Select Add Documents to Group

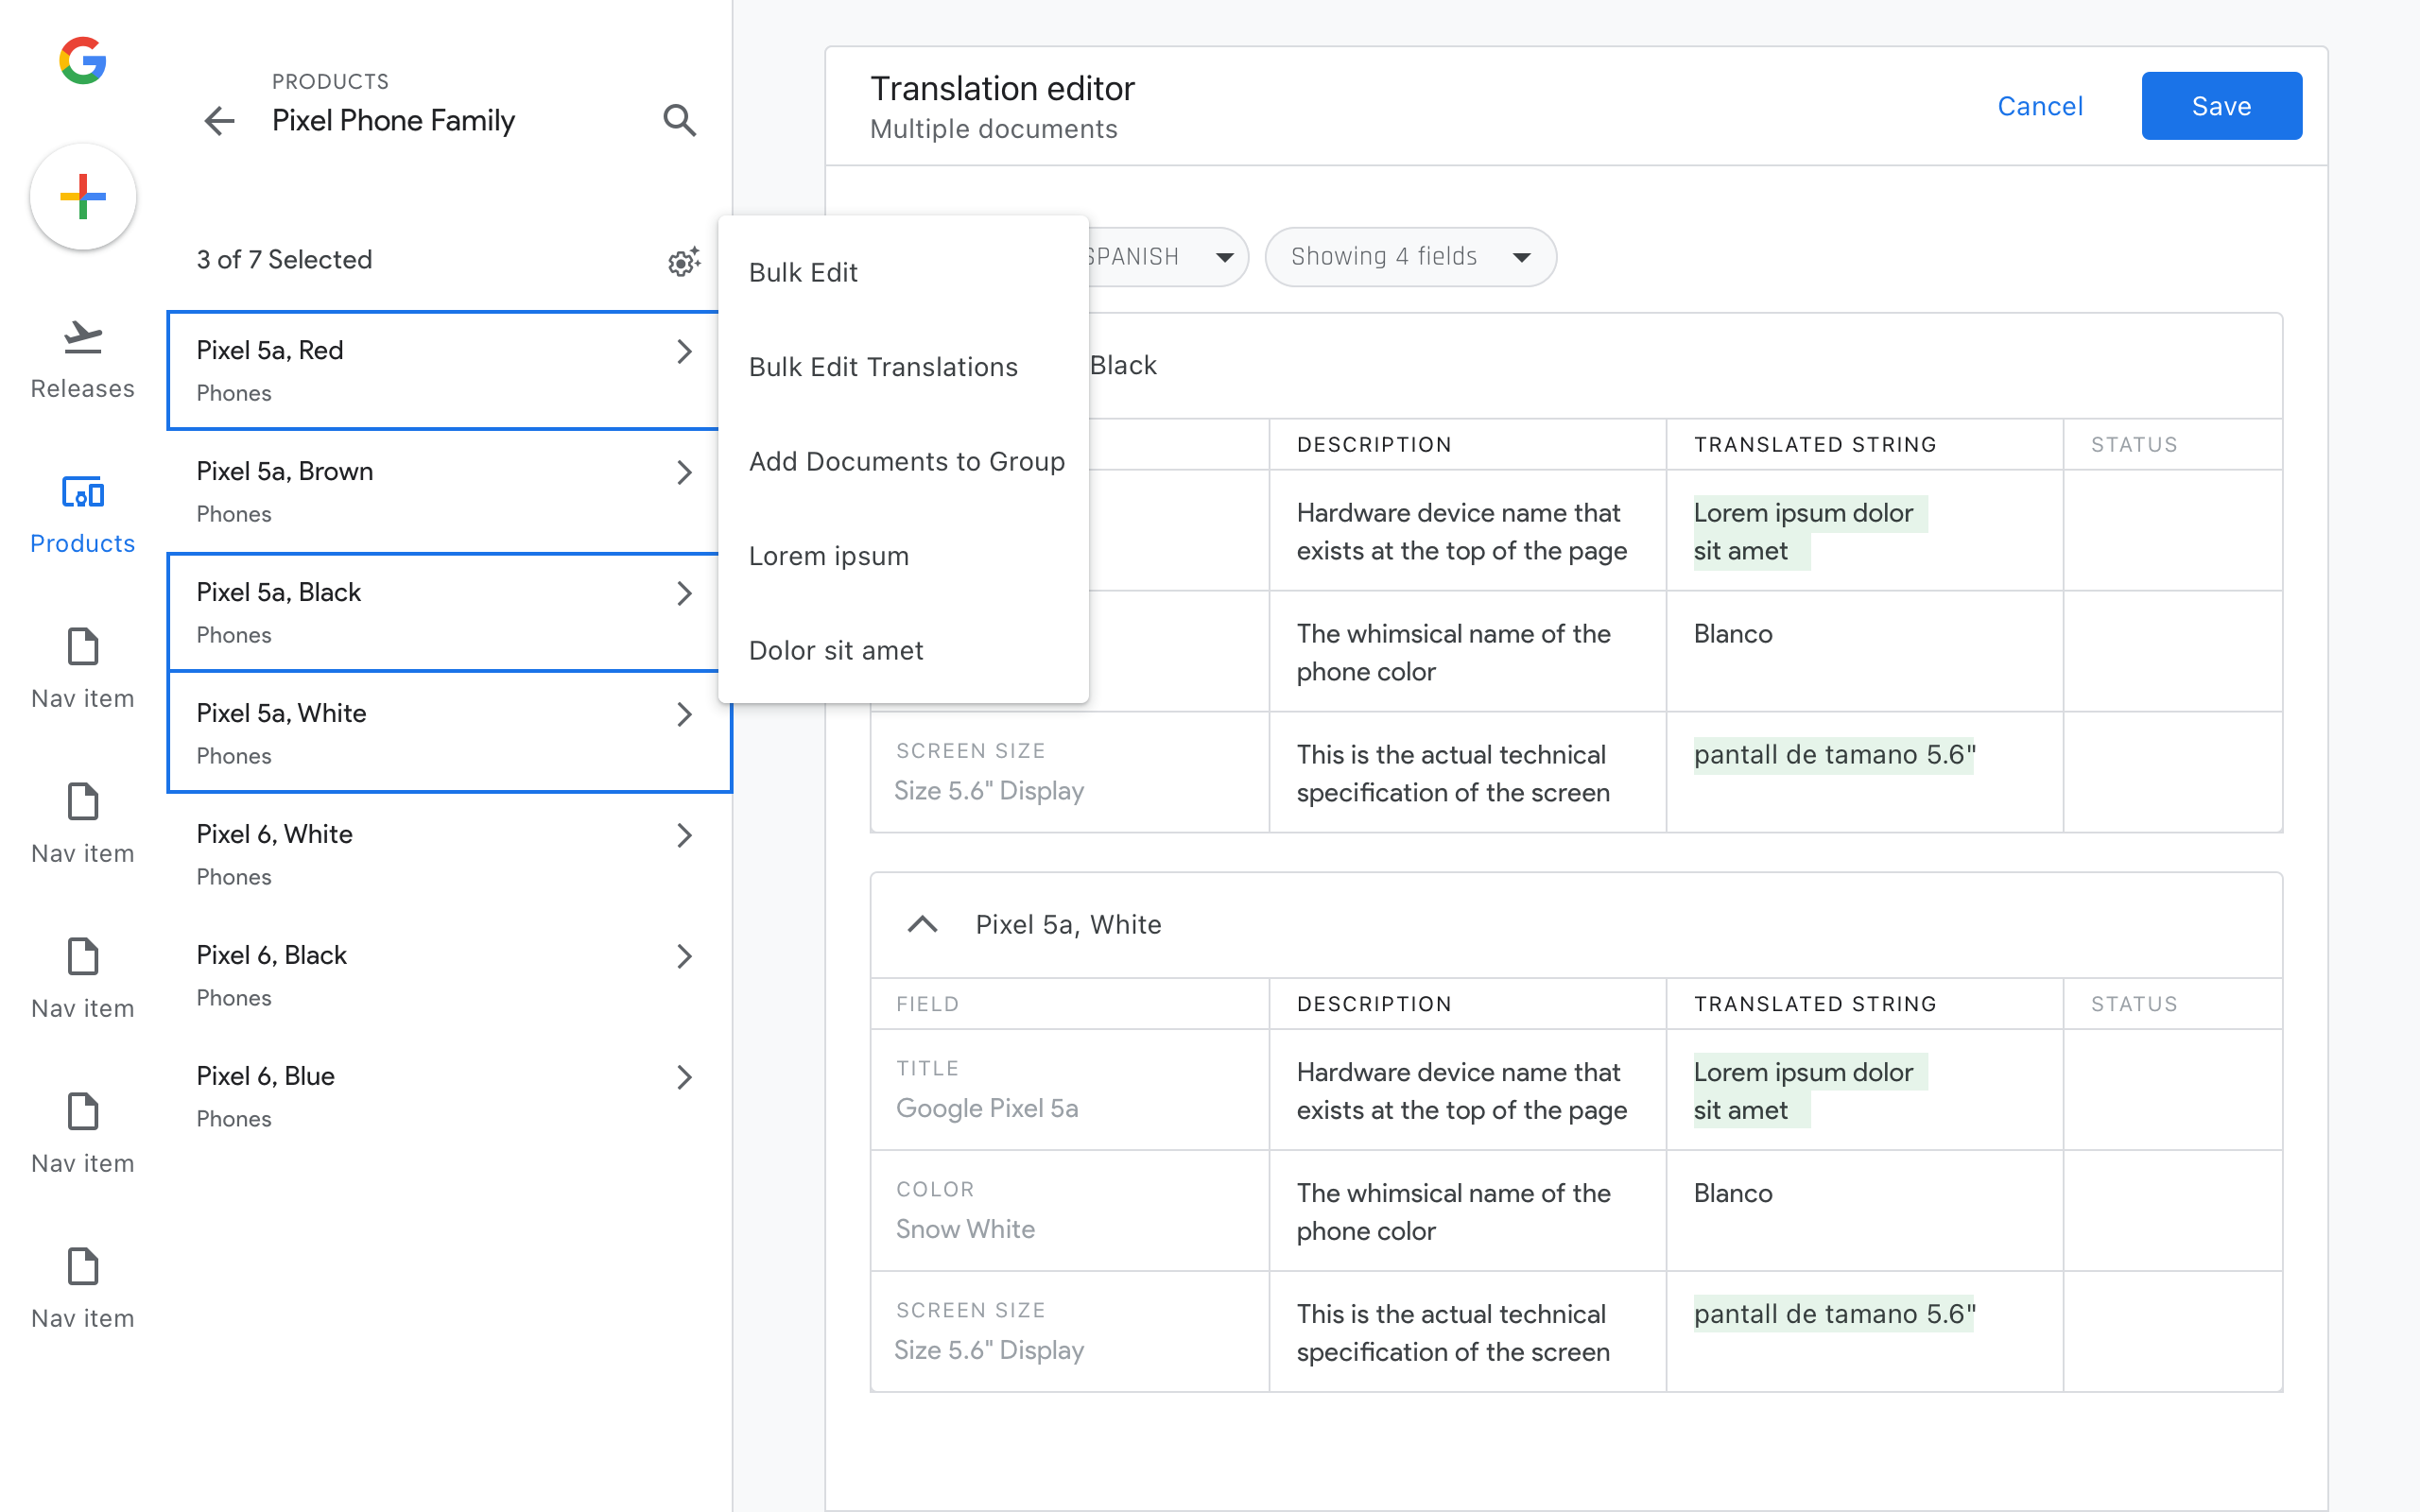pyautogui.click(x=903, y=462)
